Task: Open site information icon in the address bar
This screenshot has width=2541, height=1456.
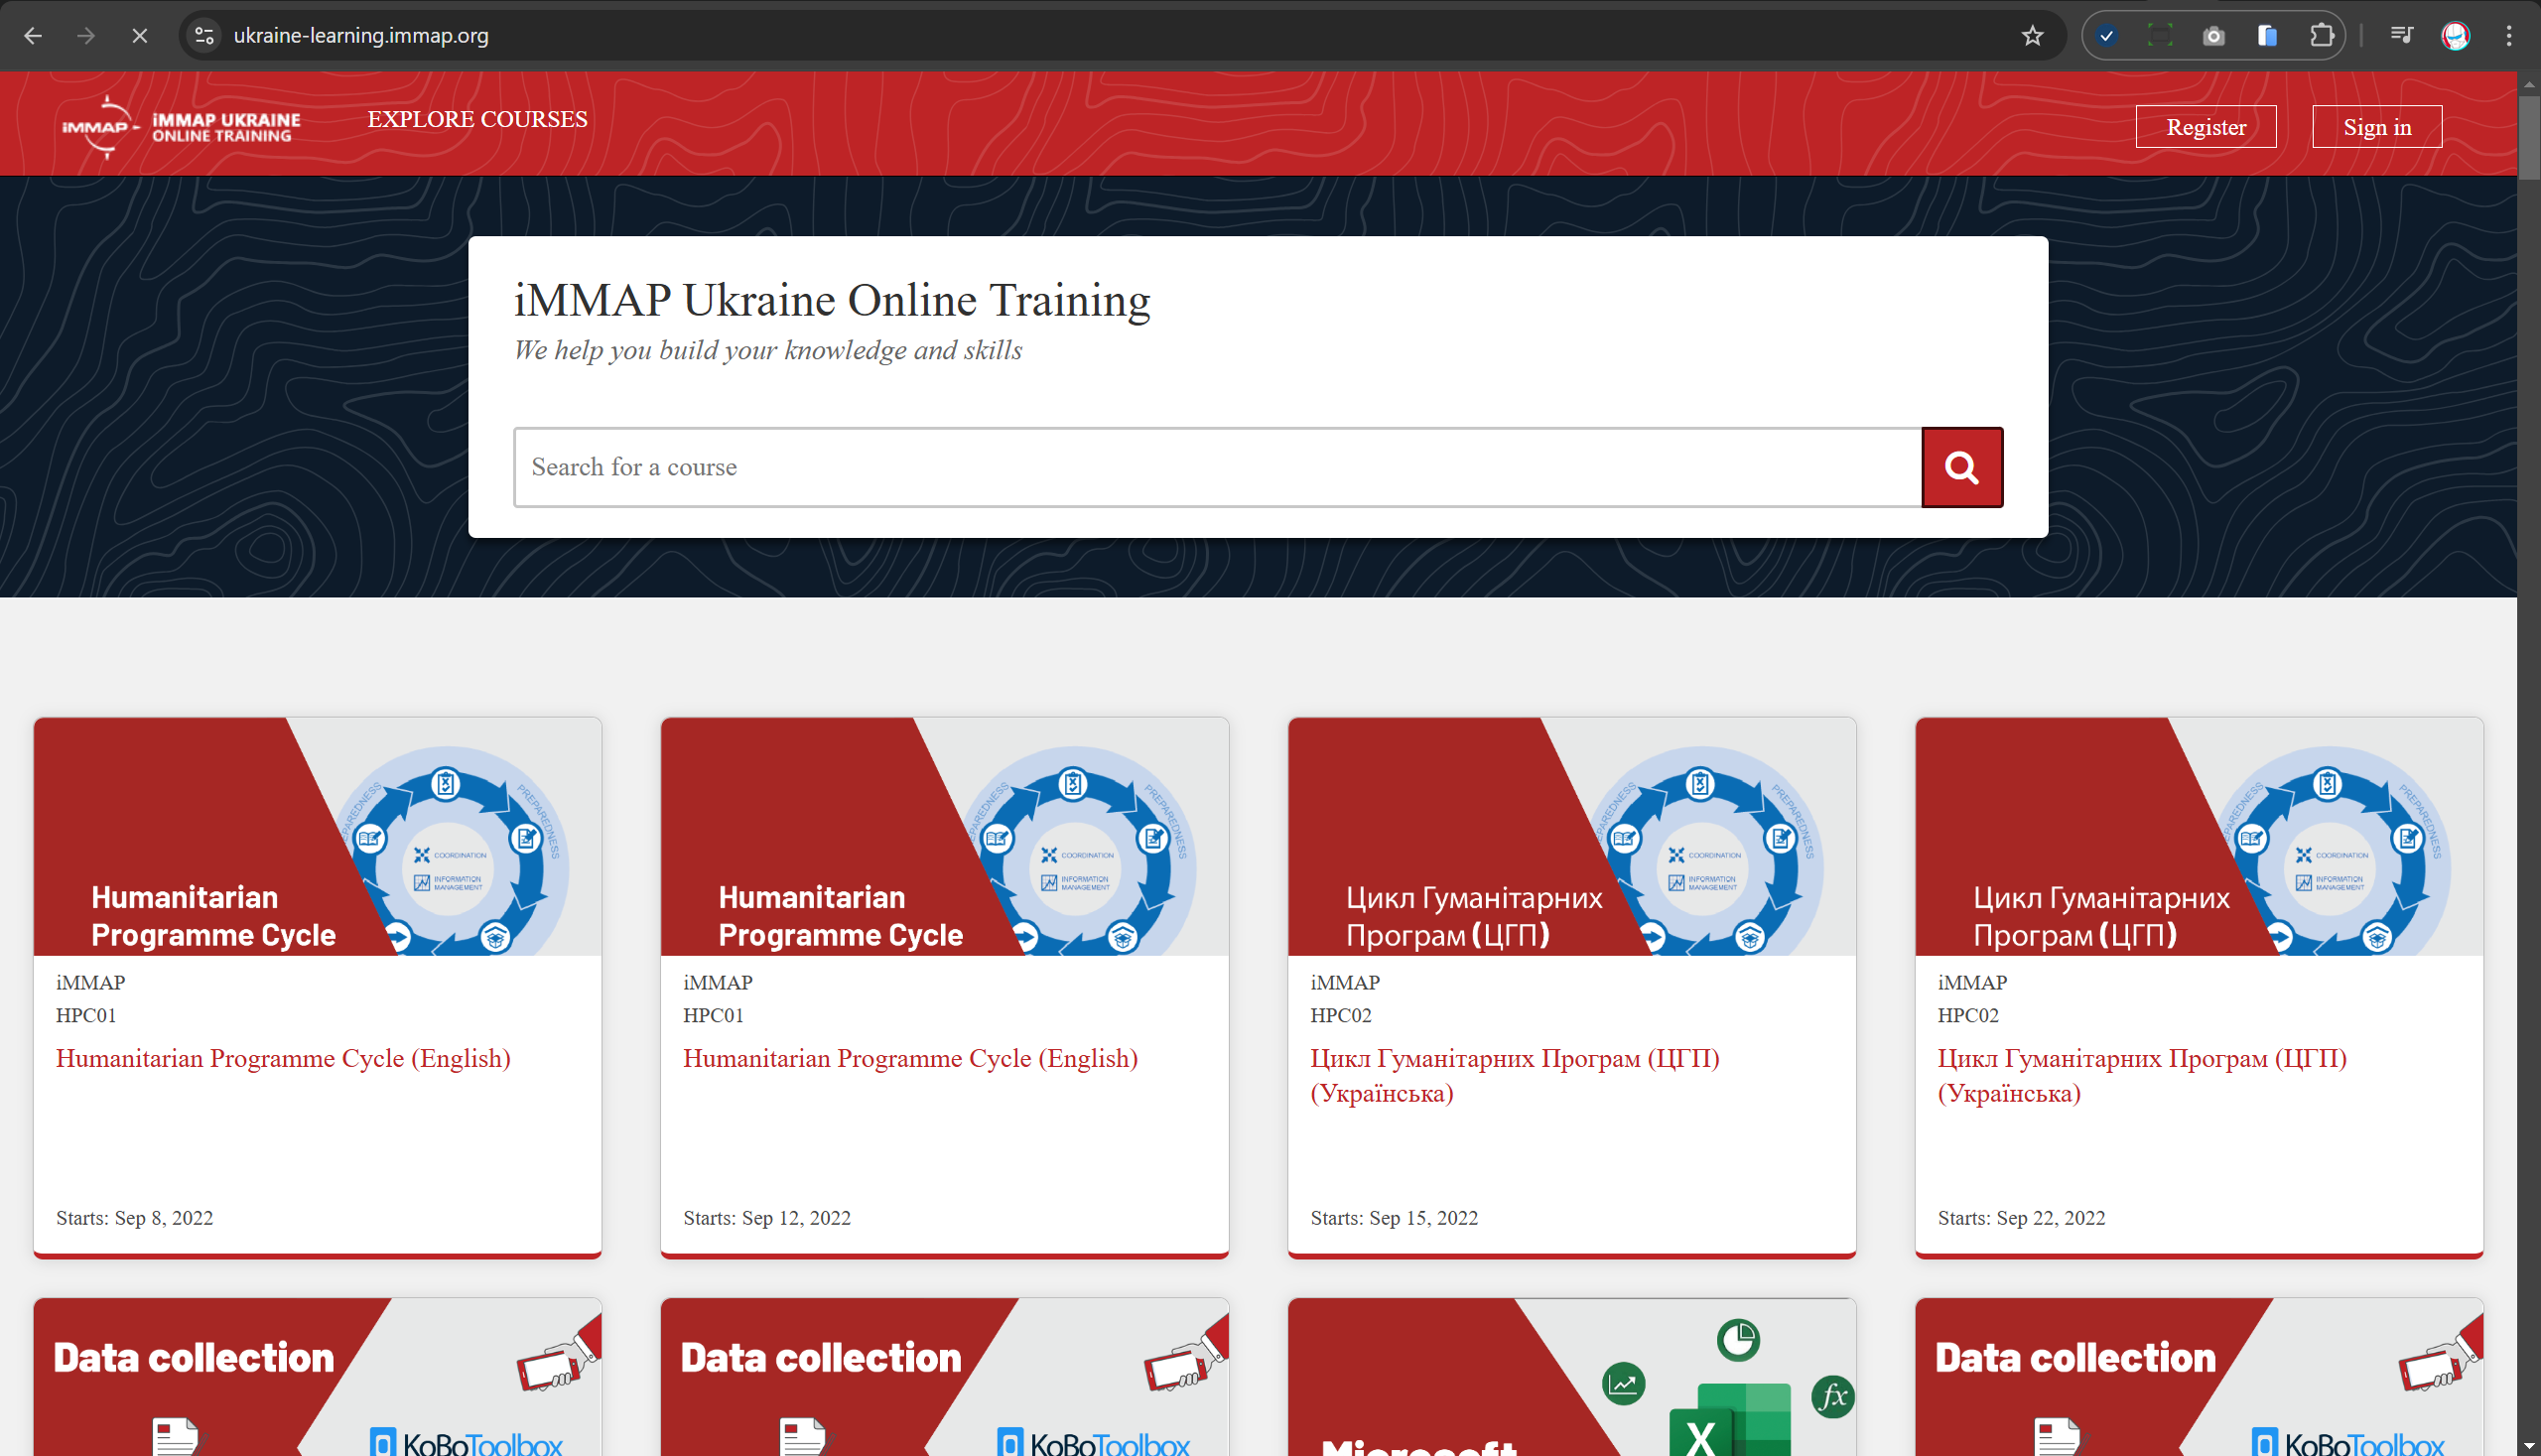Action: 204,35
